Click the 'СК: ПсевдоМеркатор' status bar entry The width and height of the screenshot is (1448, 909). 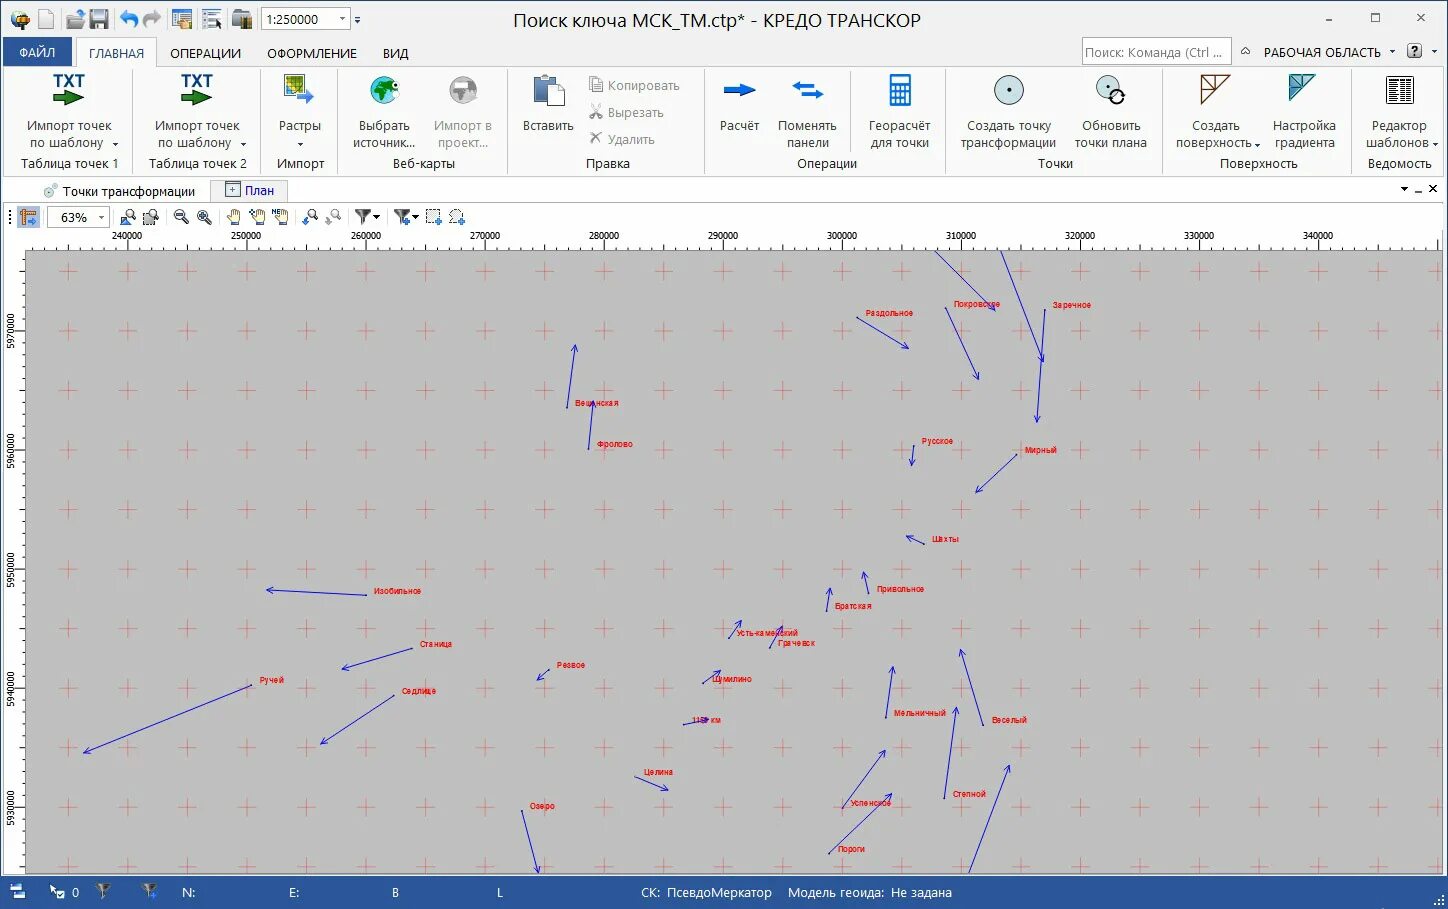(x=706, y=892)
